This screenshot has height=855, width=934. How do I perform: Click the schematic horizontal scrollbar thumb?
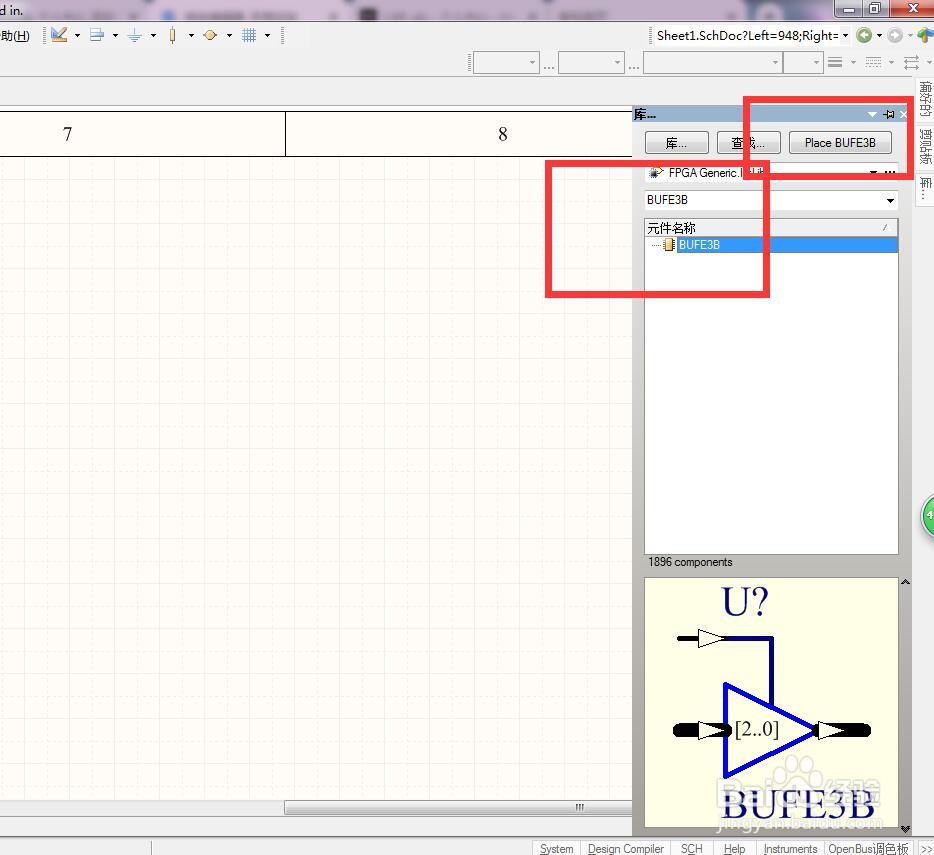coord(458,807)
